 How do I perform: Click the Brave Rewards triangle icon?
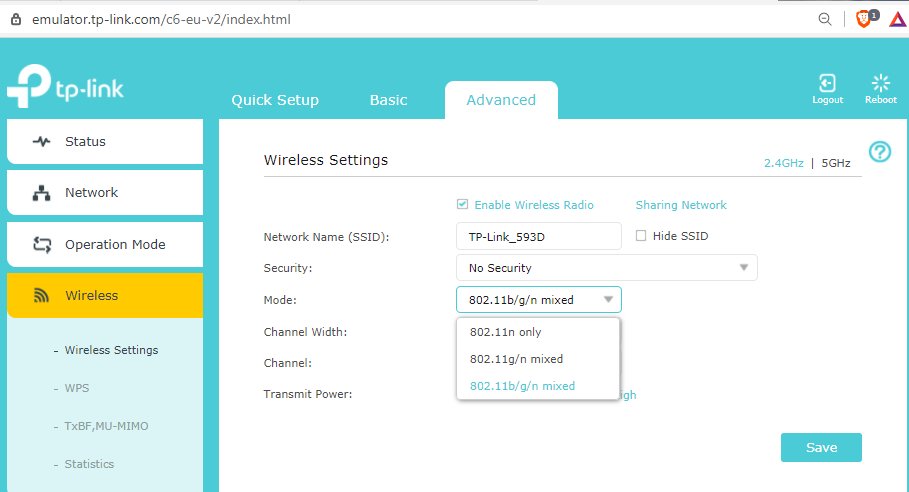coord(897,19)
